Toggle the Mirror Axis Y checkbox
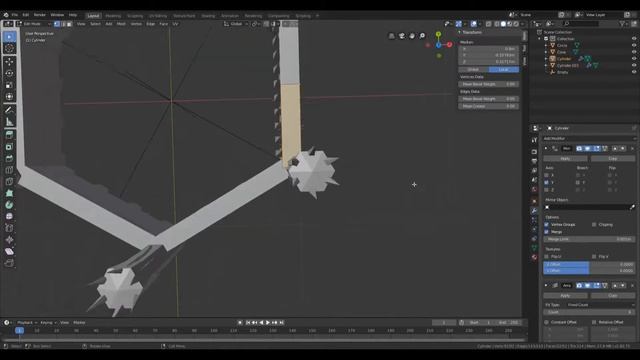640x360 pixels. click(x=547, y=182)
